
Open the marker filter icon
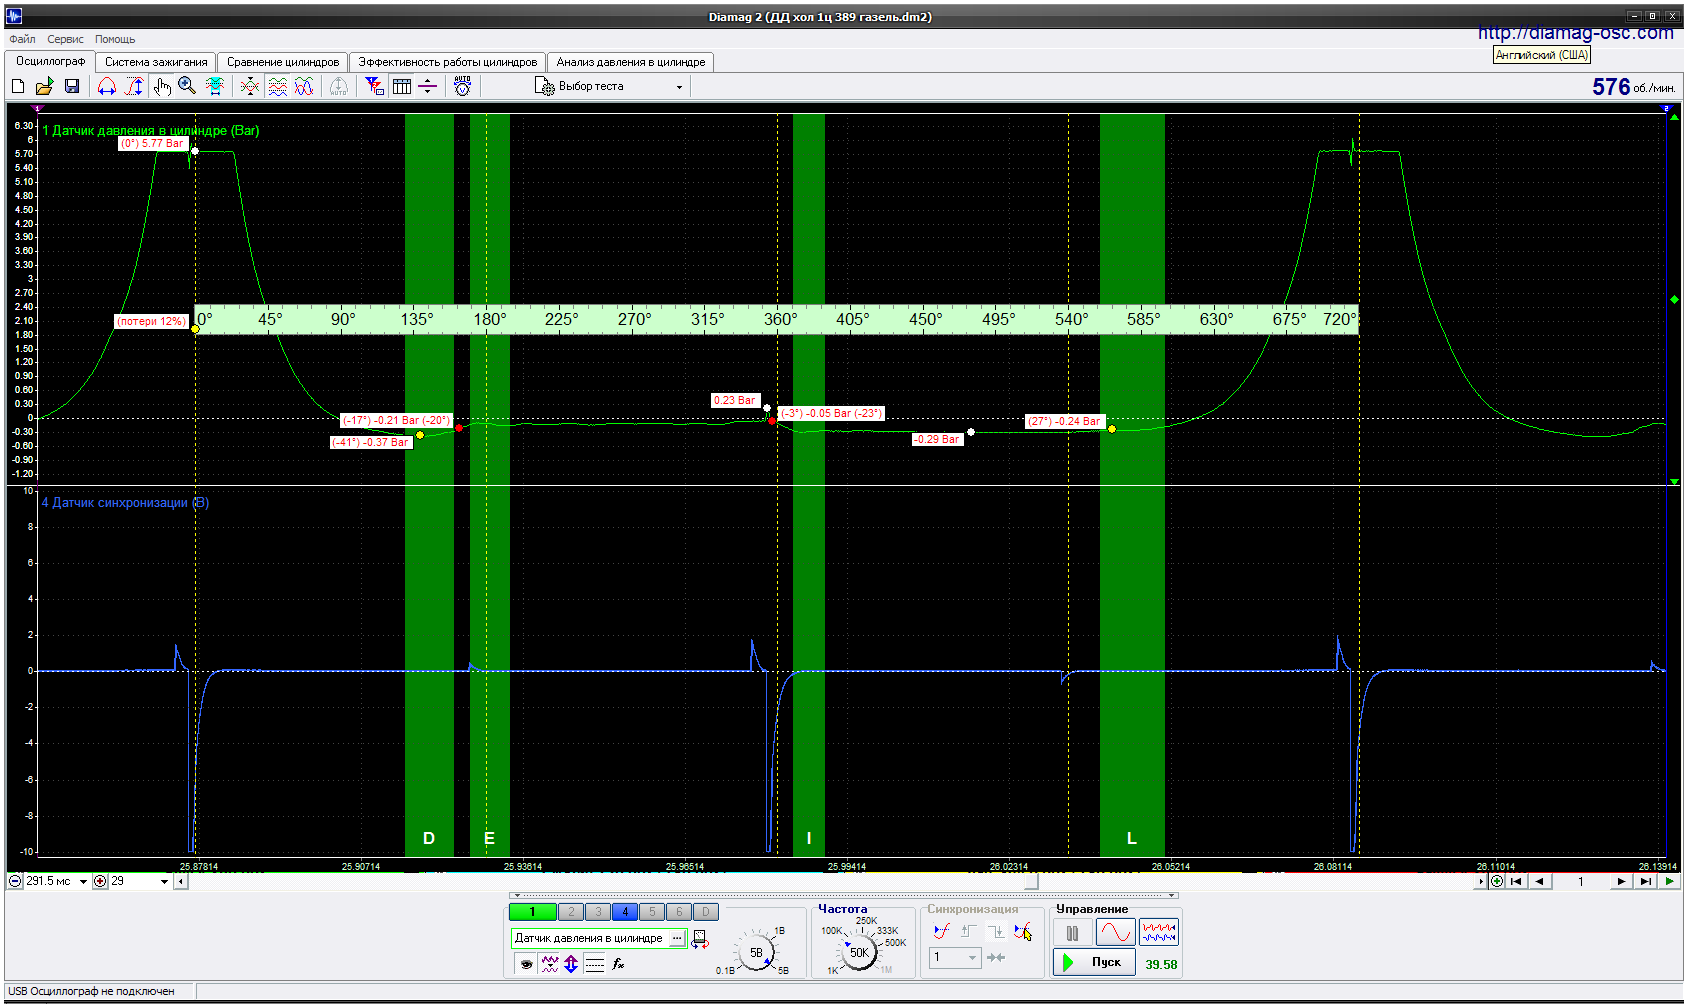(374, 87)
